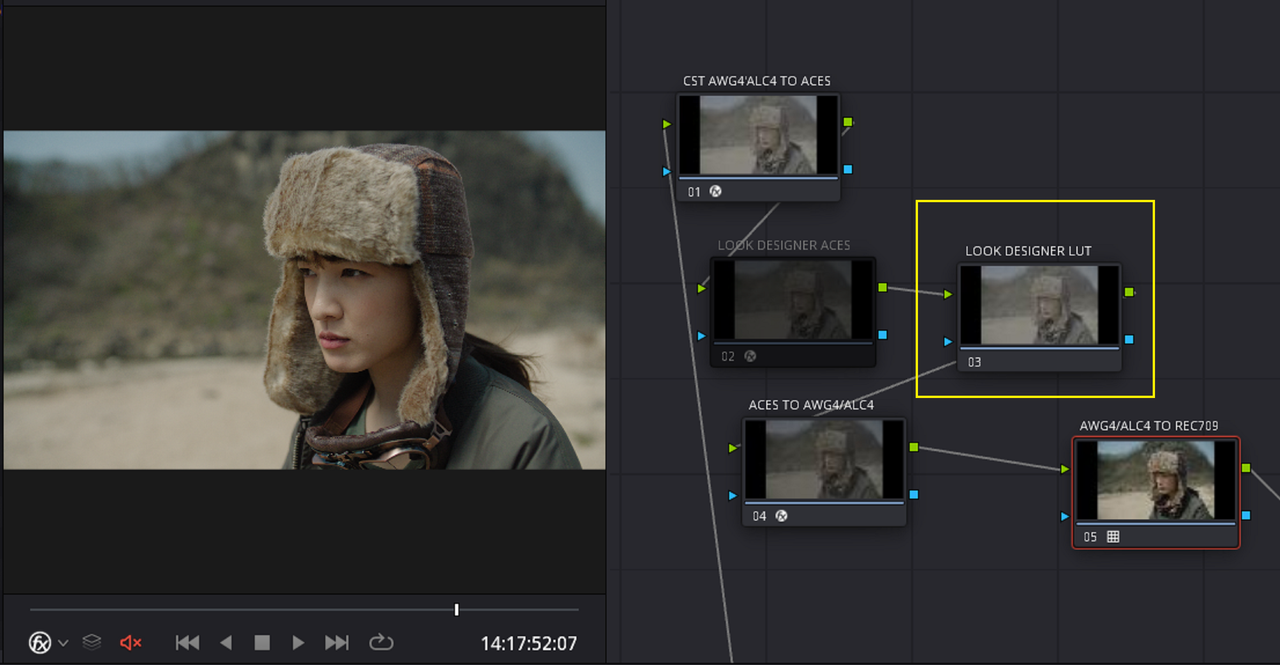The width and height of the screenshot is (1280, 665).
Task: Click the blue key output of node 03
Action: 1129,340
